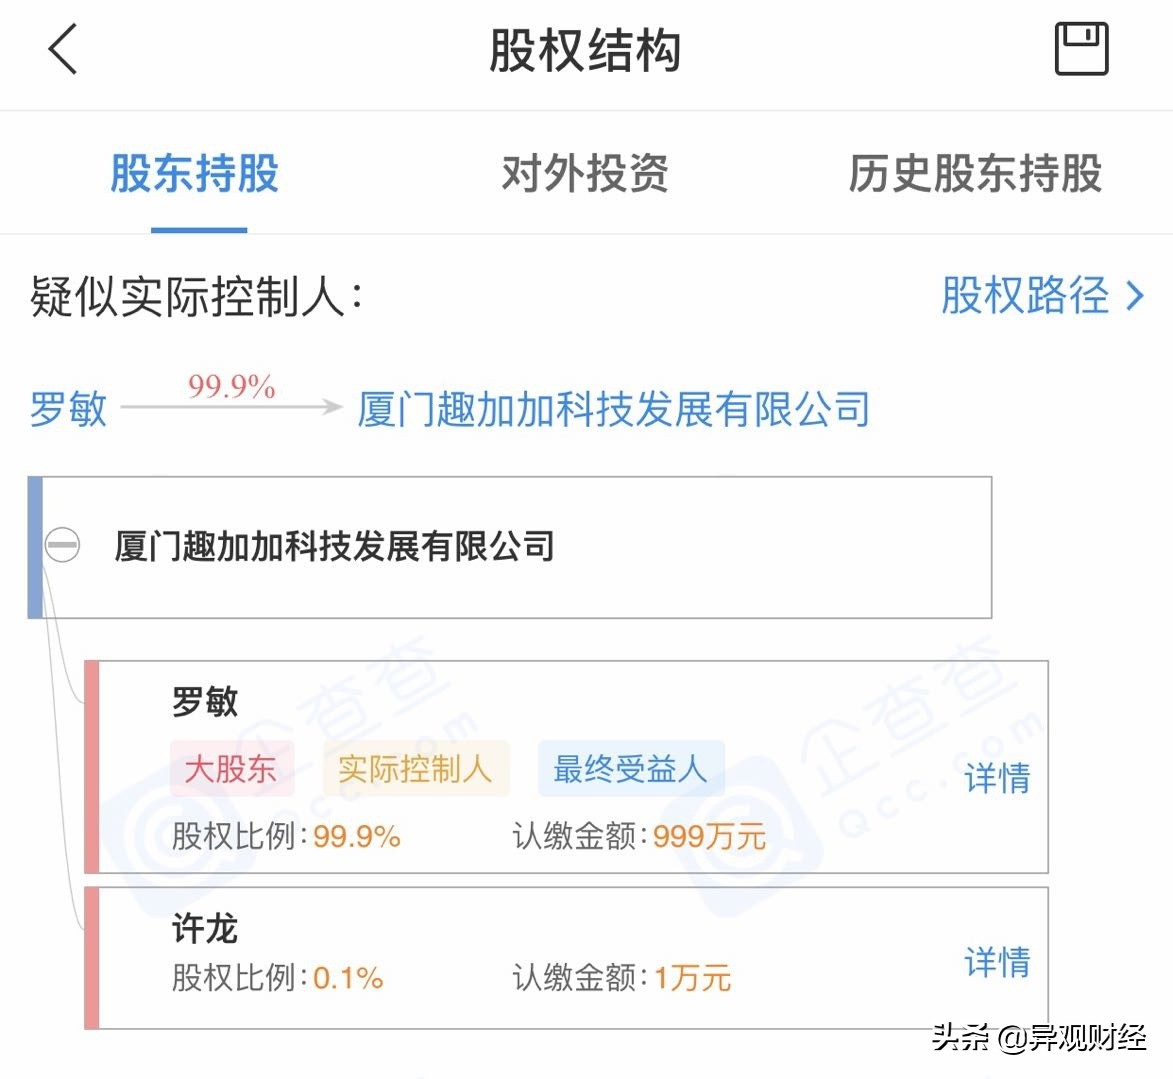The image size is (1173, 1079).
Task: Tap 罗敏 in the actual controller path
Action: pos(66,411)
